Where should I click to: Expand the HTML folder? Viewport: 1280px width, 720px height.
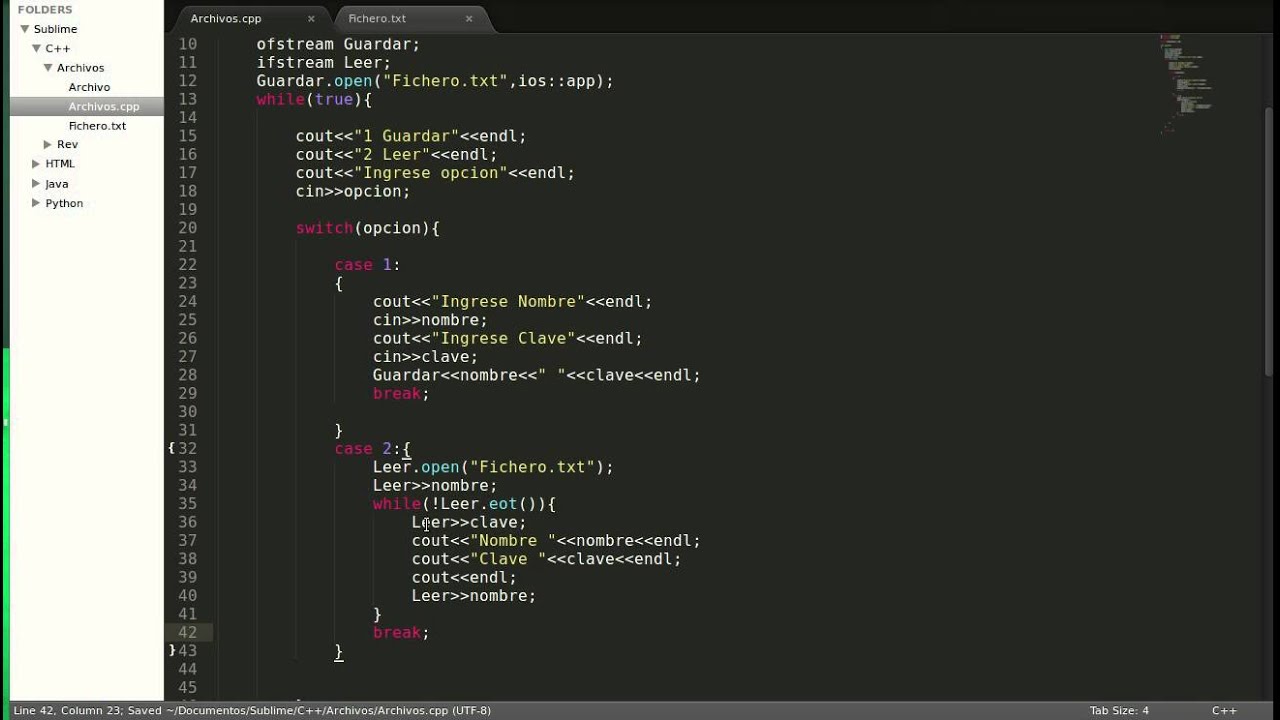click(x=37, y=164)
